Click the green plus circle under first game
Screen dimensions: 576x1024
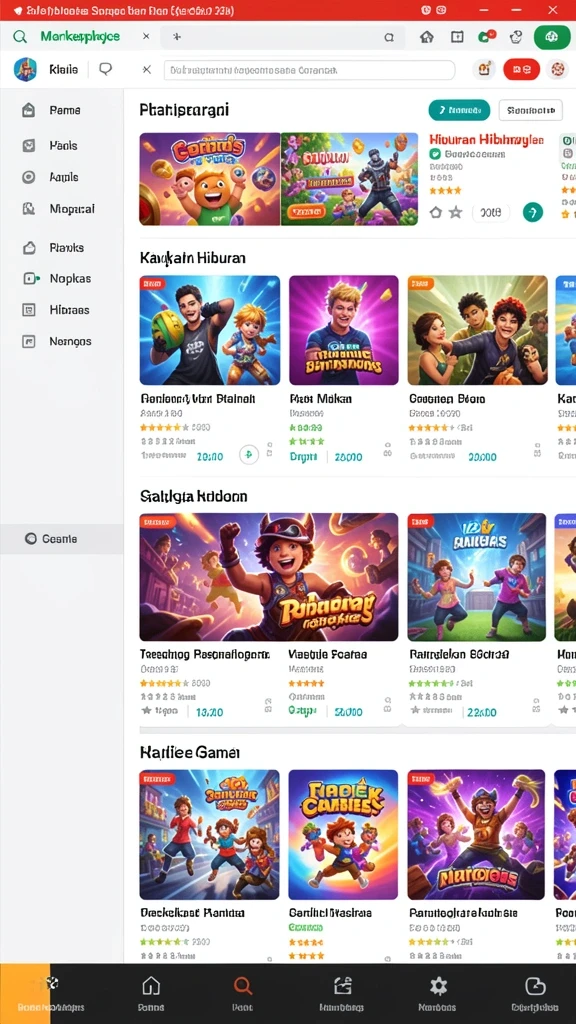pyautogui.click(x=249, y=455)
